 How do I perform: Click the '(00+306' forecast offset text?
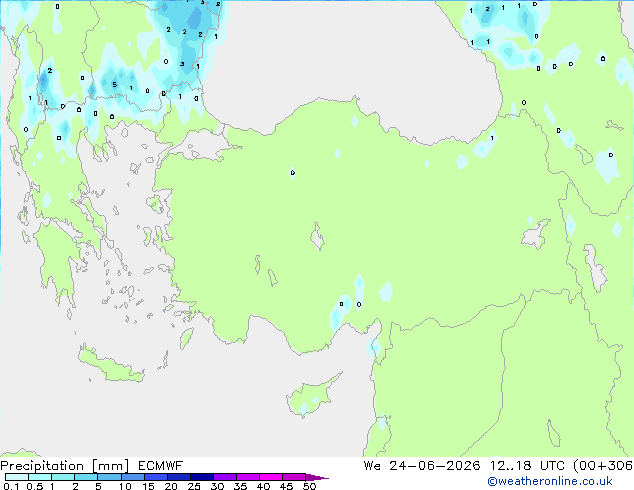(603, 466)
